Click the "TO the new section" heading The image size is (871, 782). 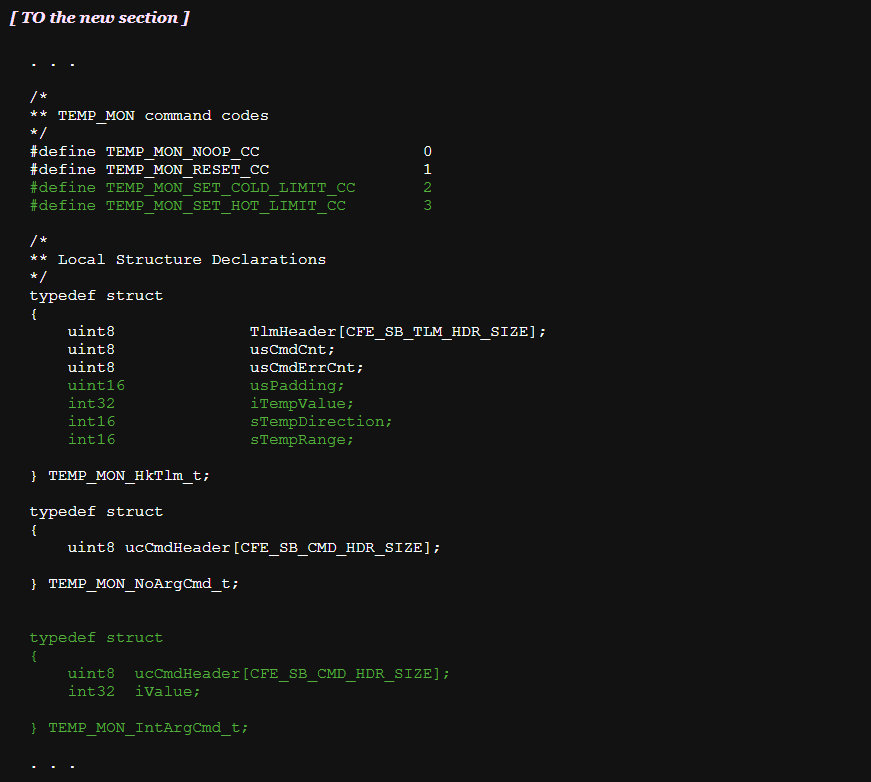pyautogui.click(x=99, y=18)
